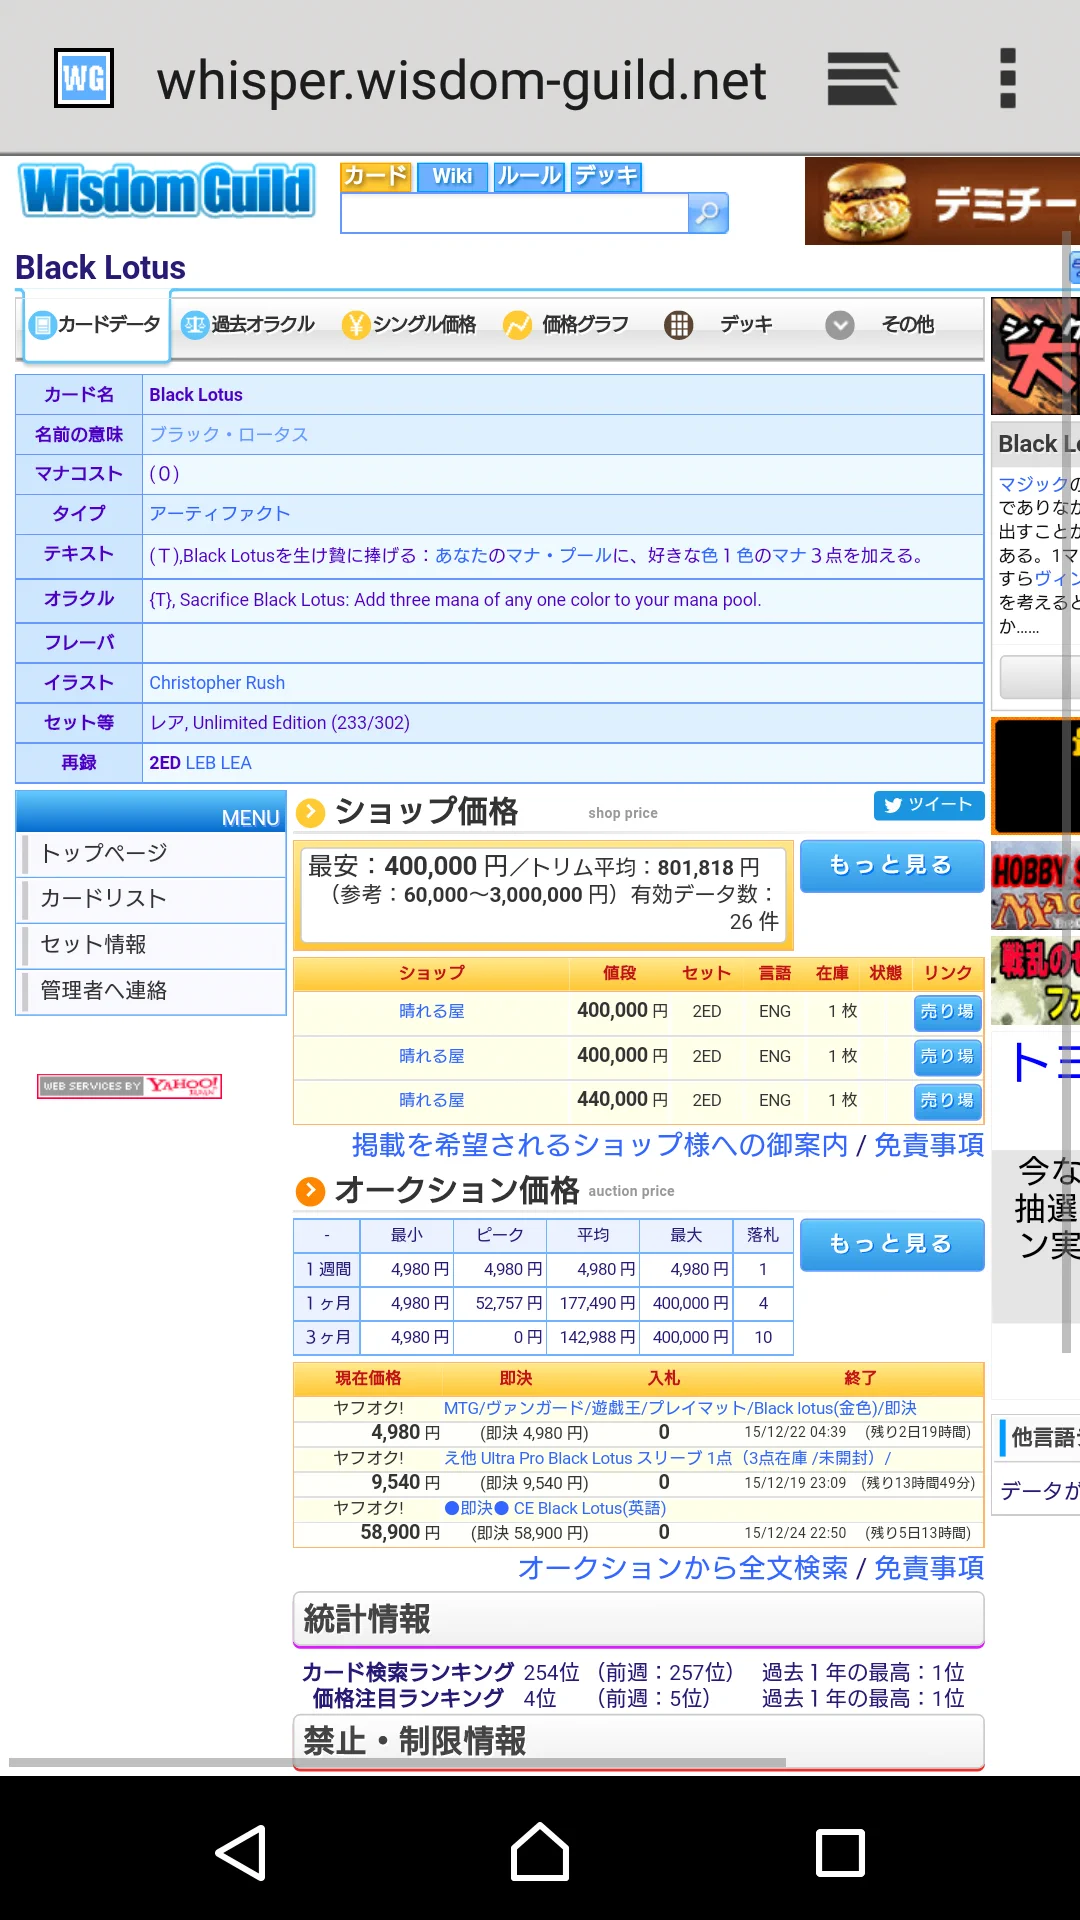Select the カード search tab

(x=376, y=176)
